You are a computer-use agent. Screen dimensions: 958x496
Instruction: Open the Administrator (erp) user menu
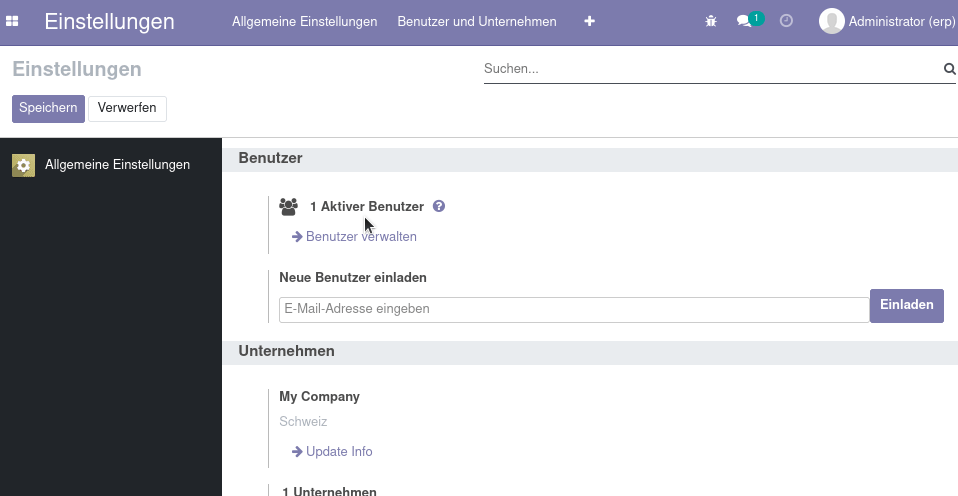pyautogui.click(x=888, y=21)
